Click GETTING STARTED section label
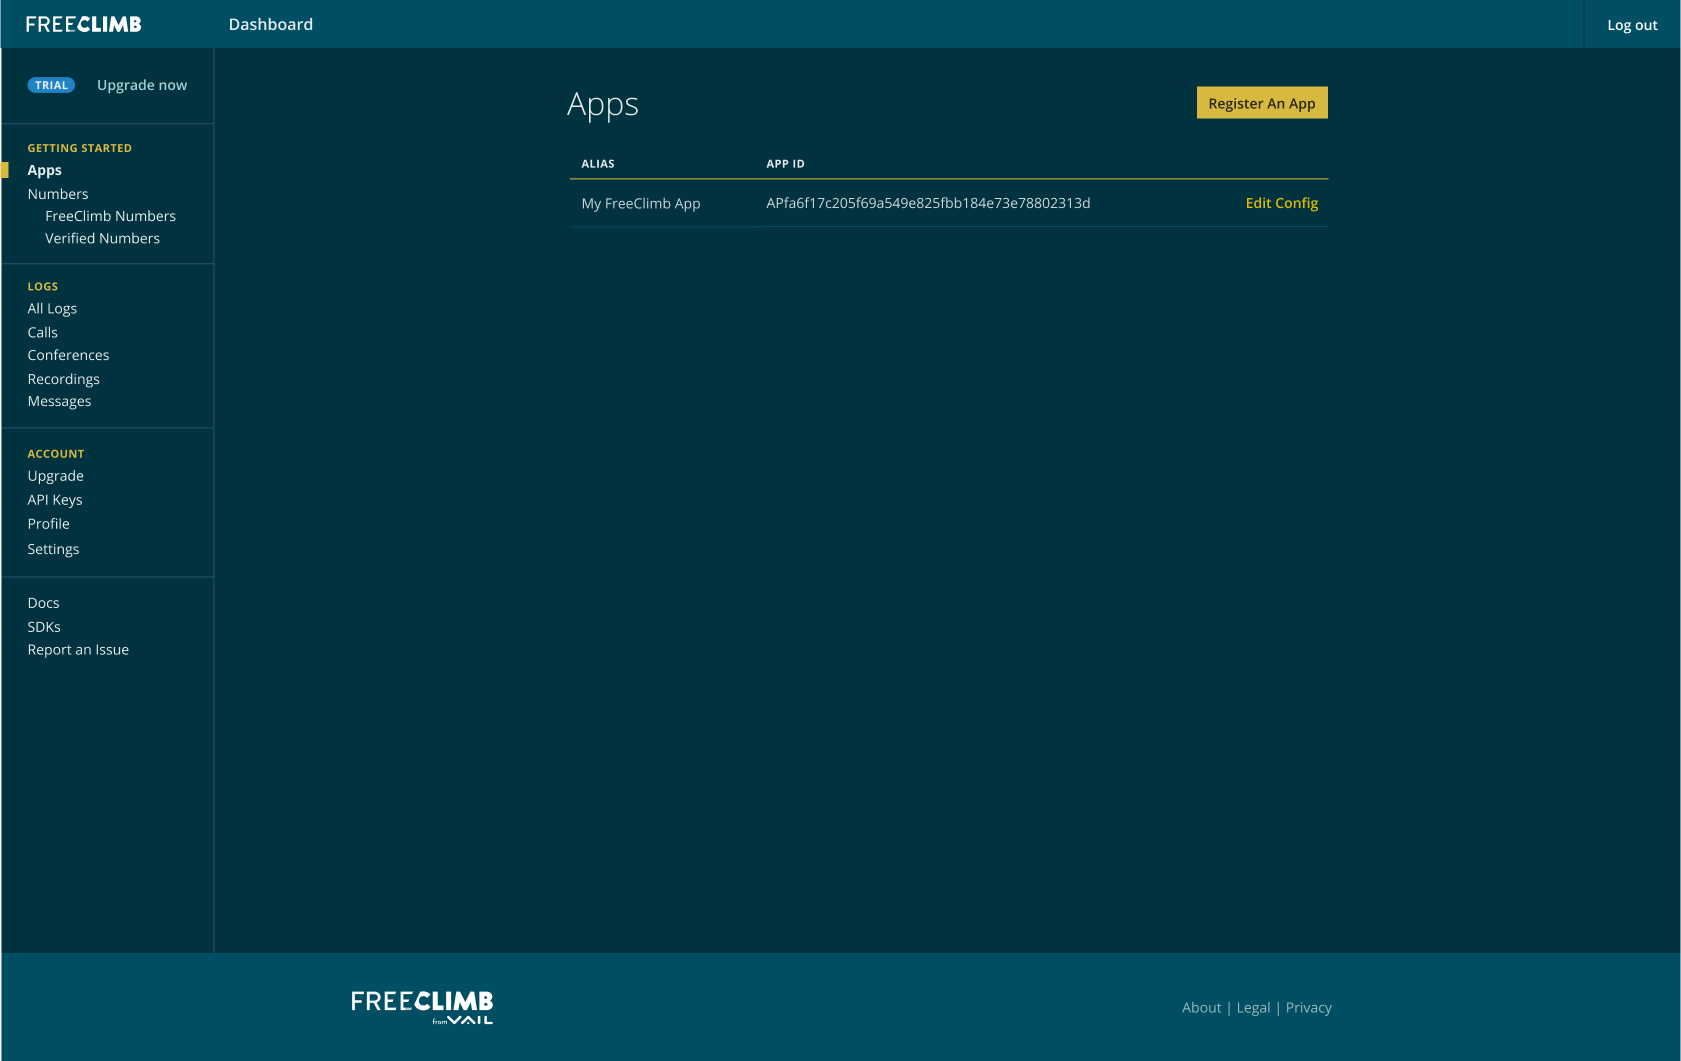This screenshot has height=1061, width=1681. coord(80,148)
